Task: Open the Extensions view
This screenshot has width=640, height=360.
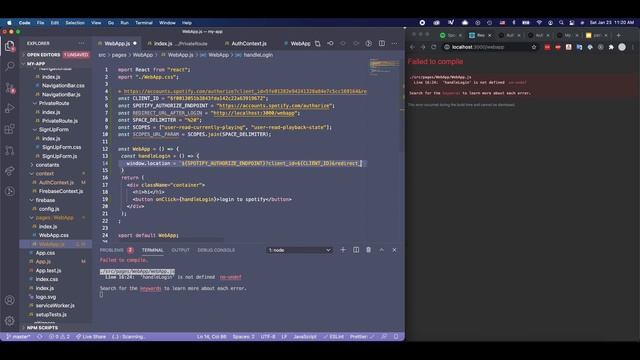Action: (10, 129)
